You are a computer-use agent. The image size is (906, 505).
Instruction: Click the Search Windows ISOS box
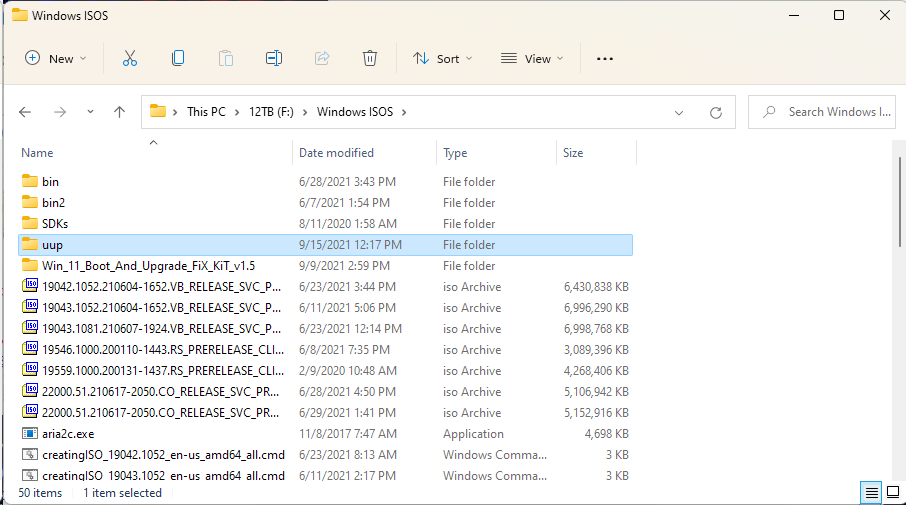pos(830,112)
